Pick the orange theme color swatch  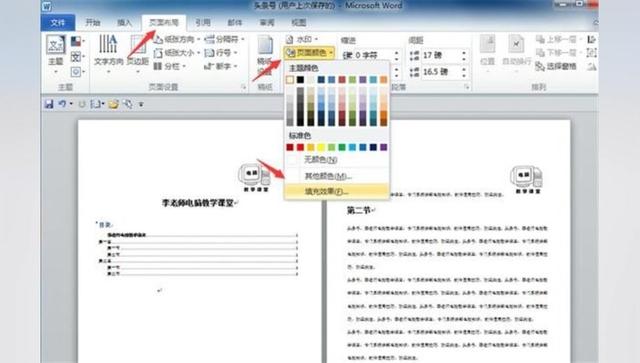[x=384, y=80]
